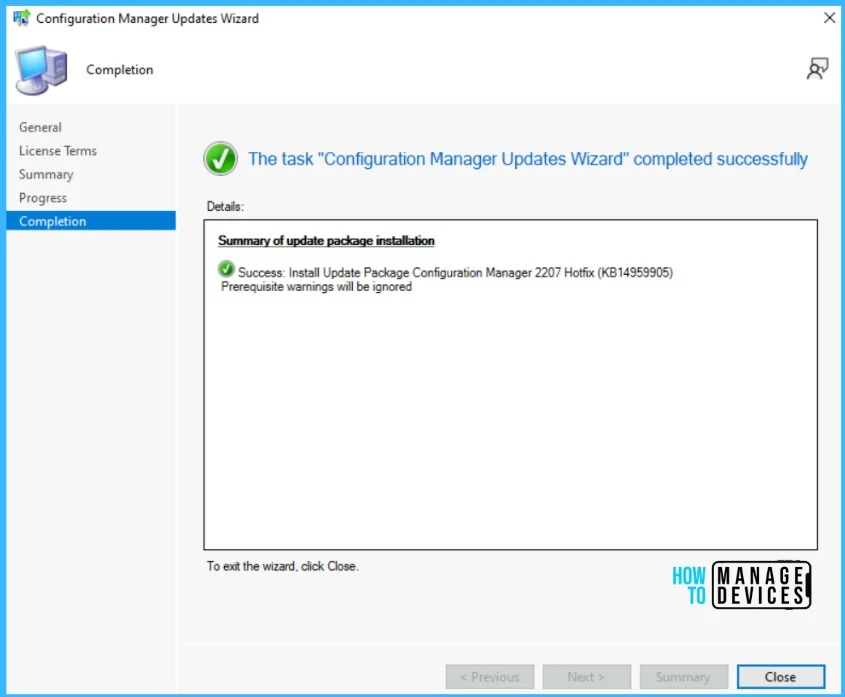
Task: Click the large green success checkmark icon
Action: 220,158
